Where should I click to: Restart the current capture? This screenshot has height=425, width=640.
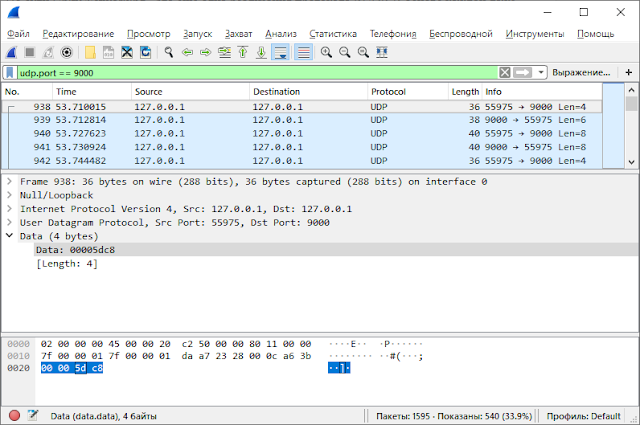48,52
